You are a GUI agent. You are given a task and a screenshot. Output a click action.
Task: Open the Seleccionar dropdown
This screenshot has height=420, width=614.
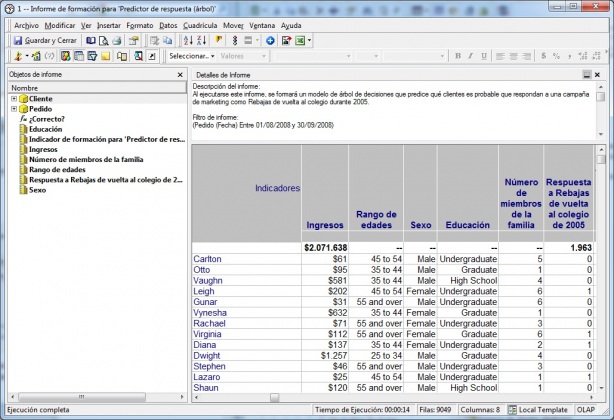click(189, 56)
